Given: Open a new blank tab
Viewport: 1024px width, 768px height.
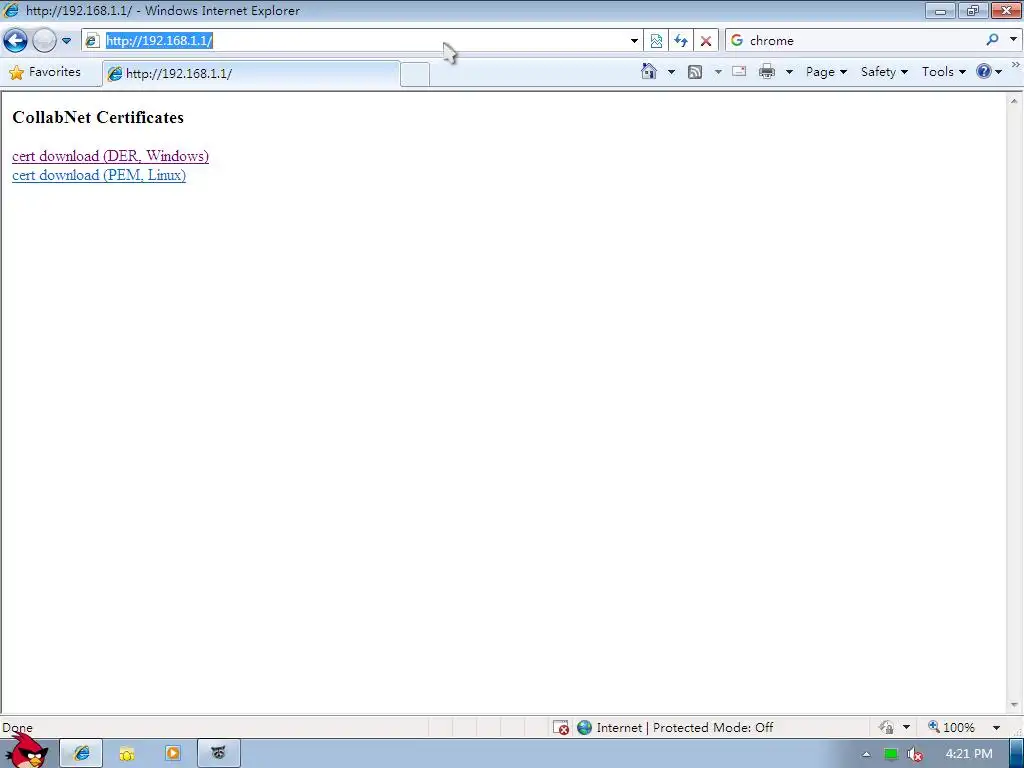Looking at the screenshot, I should click(x=415, y=74).
